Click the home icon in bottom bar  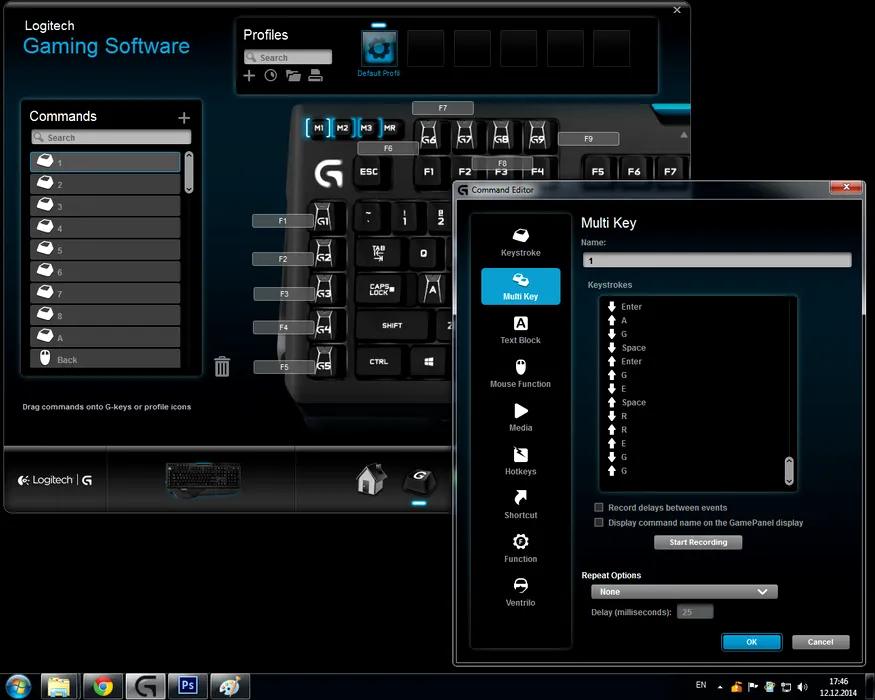pos(371,480)
